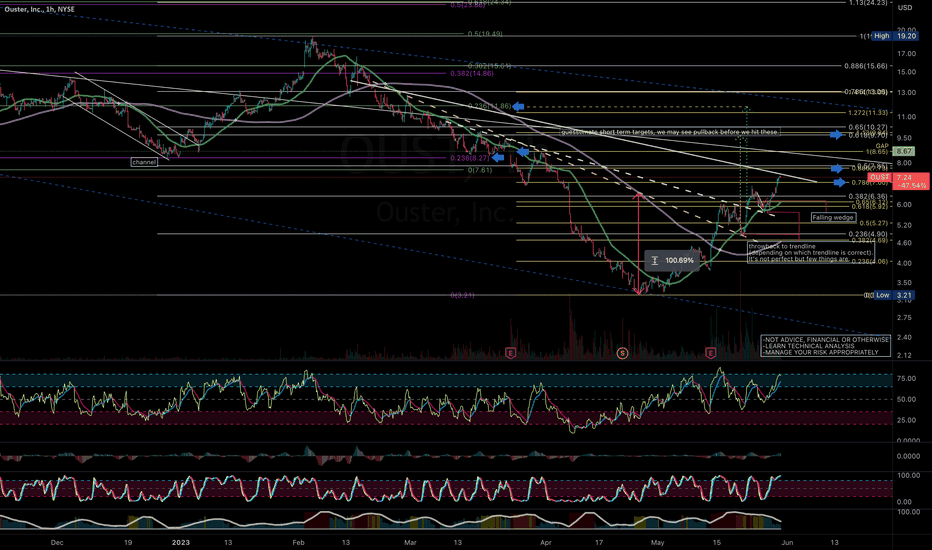932x550 pixels.
Task: Click the 0(7.61) Fibonacci label
Action: (x=480, y=170)
